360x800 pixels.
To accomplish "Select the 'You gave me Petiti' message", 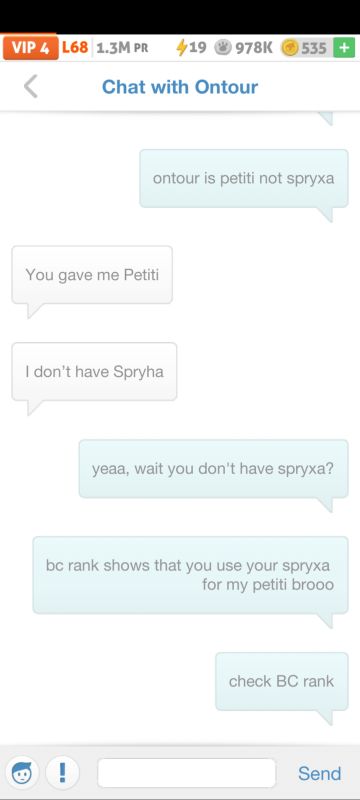I will pos(92,275).
